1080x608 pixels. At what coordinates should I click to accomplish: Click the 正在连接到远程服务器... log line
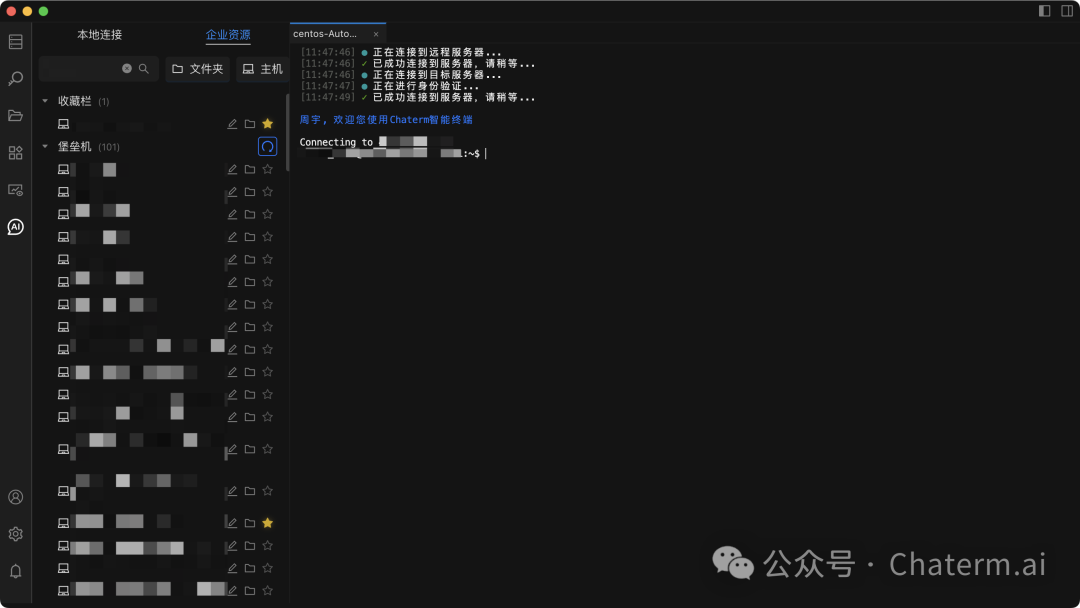[401, 52]
